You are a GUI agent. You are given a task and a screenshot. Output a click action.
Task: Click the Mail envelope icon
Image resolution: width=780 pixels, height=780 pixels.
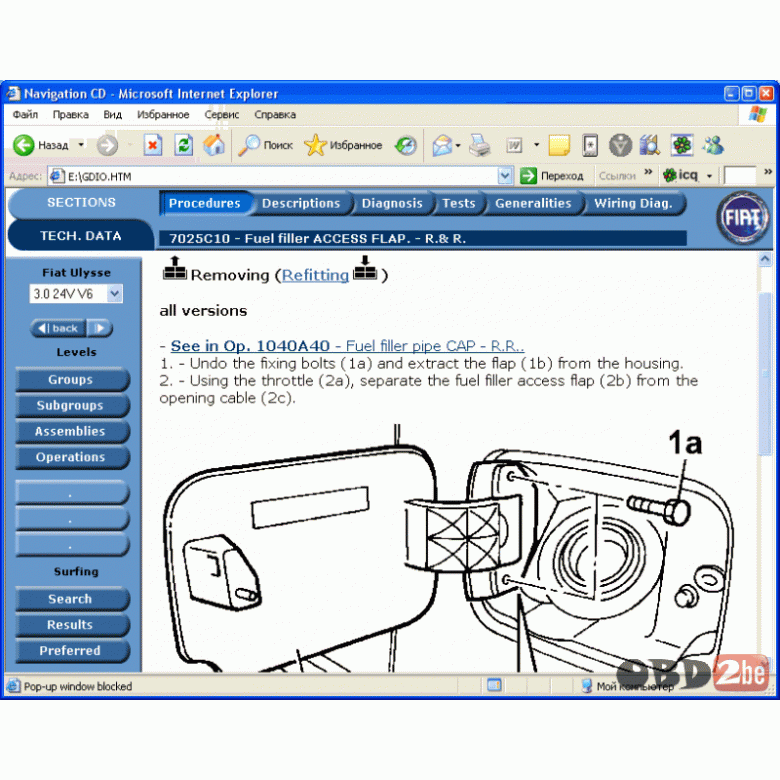pyautogui.click(x=442, y=145)
